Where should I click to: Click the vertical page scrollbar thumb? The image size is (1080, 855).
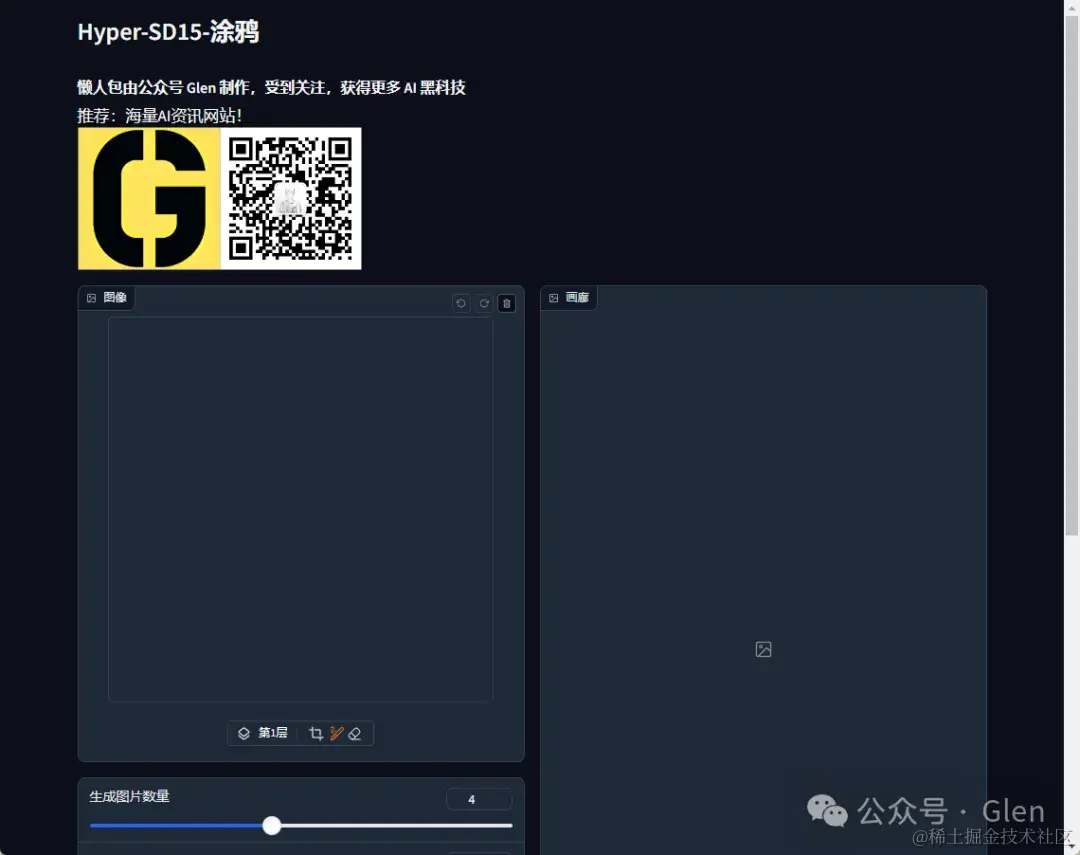[1072, 276]
